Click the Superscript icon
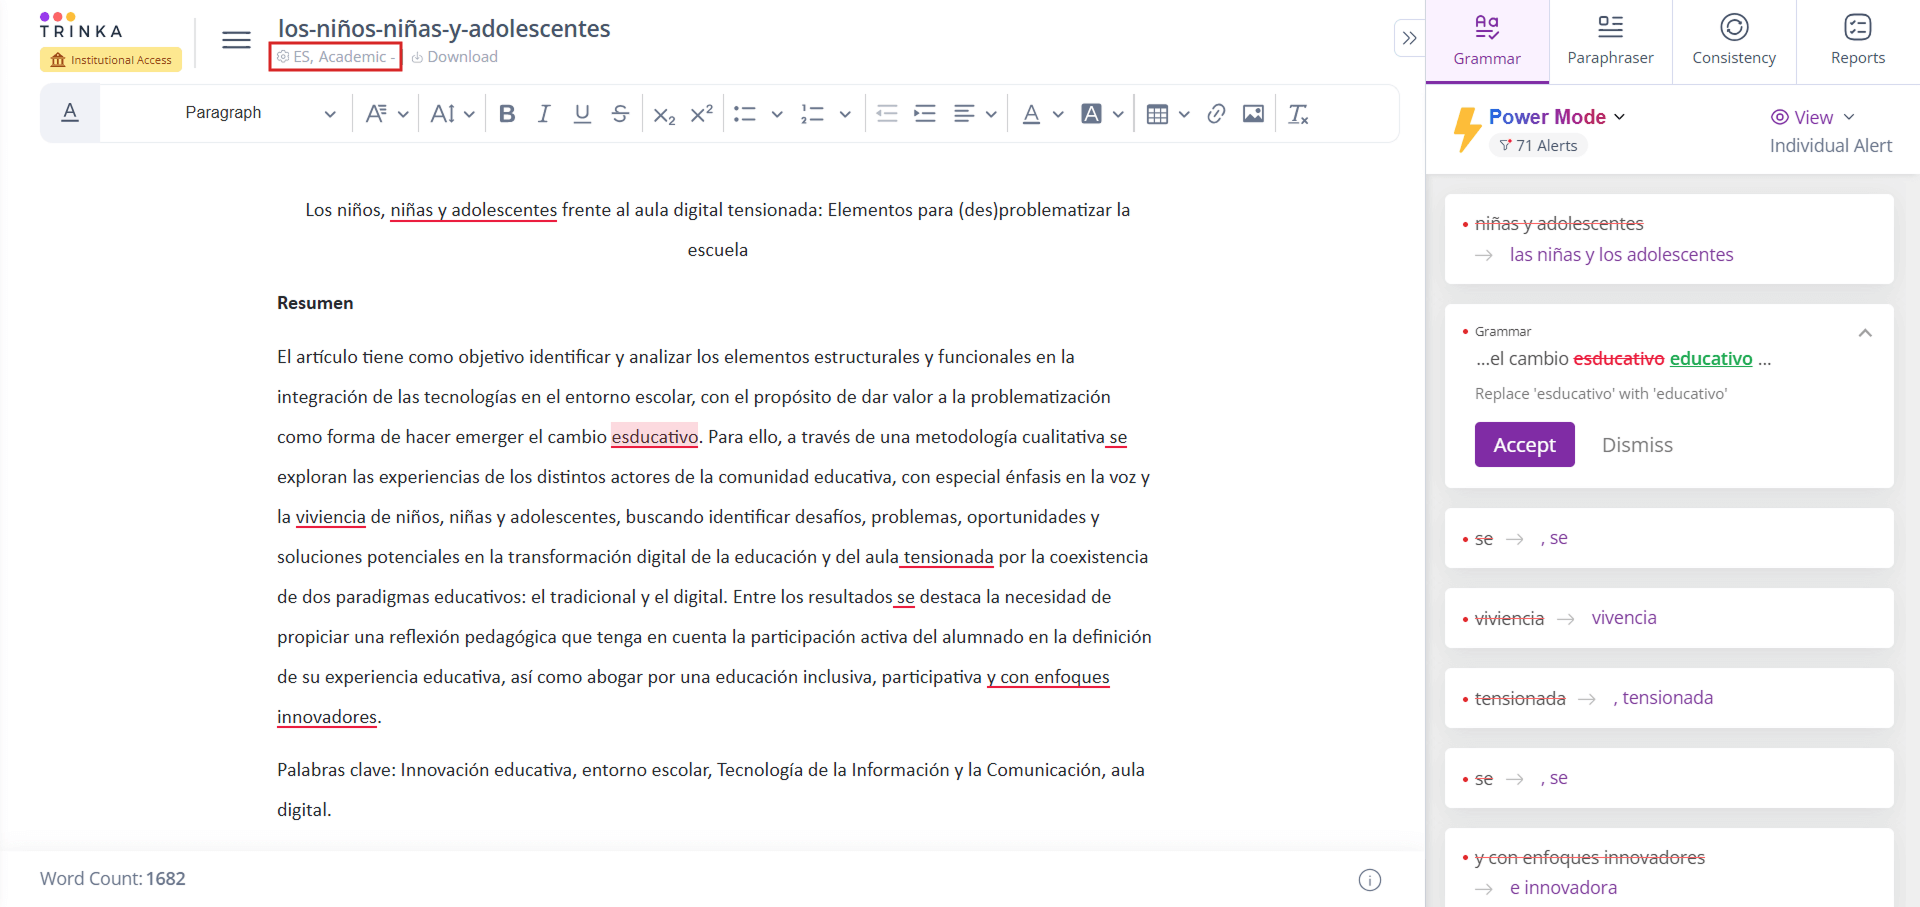The image size is (1920, 907). tap(702, 114)
